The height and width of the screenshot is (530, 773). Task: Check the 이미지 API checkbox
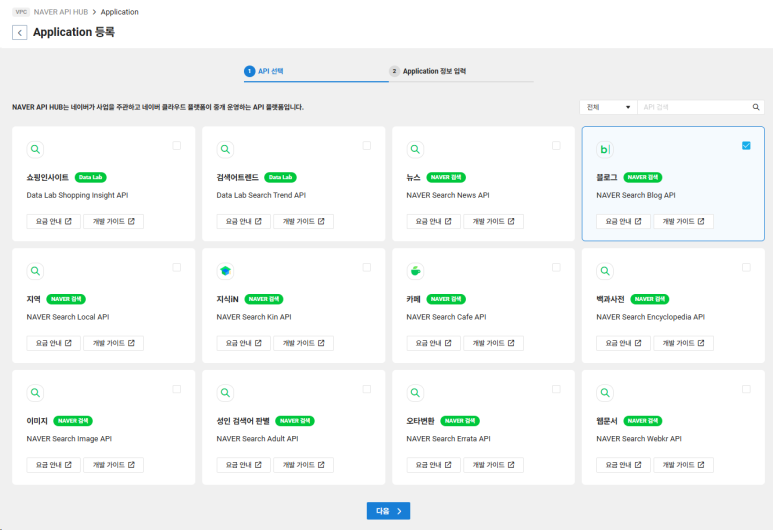pyautogui.click(x=176, y=389)
